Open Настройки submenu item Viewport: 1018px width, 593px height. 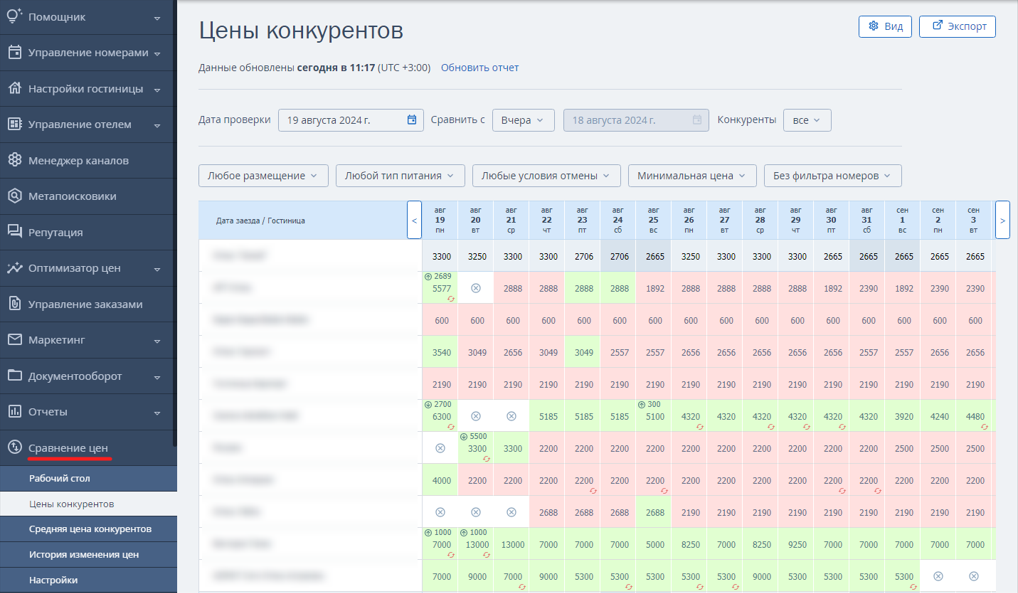point(88,580)
